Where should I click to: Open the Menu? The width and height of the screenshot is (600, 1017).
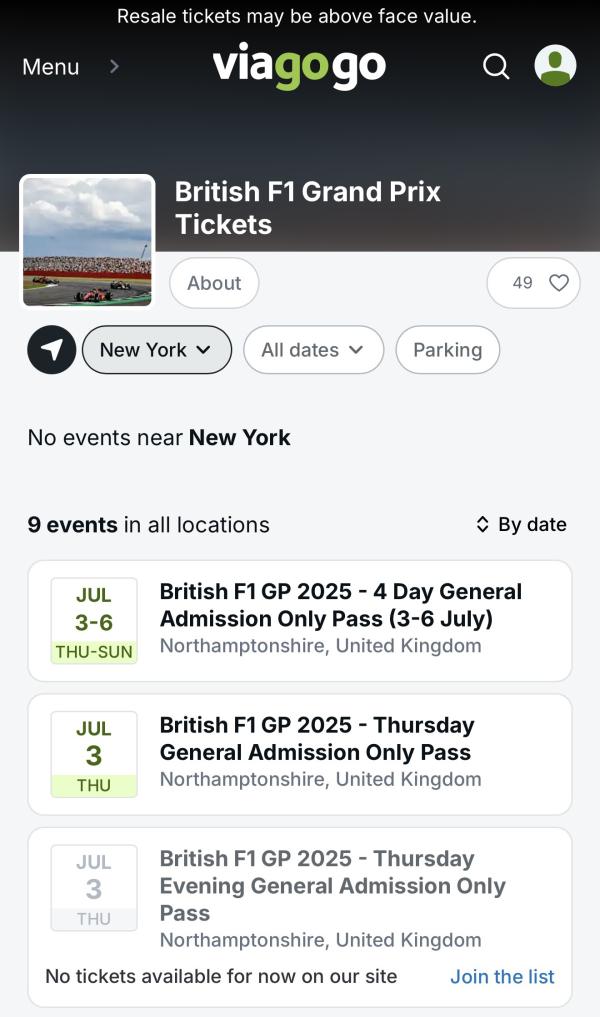pyautogui.click(x=51, y=66)
